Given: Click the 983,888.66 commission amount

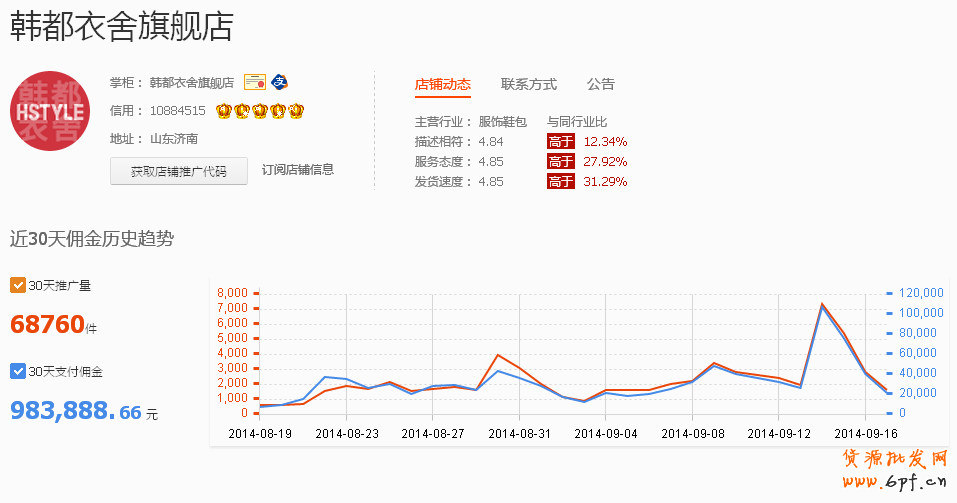Looking at the screenshot, I should 76,411.
